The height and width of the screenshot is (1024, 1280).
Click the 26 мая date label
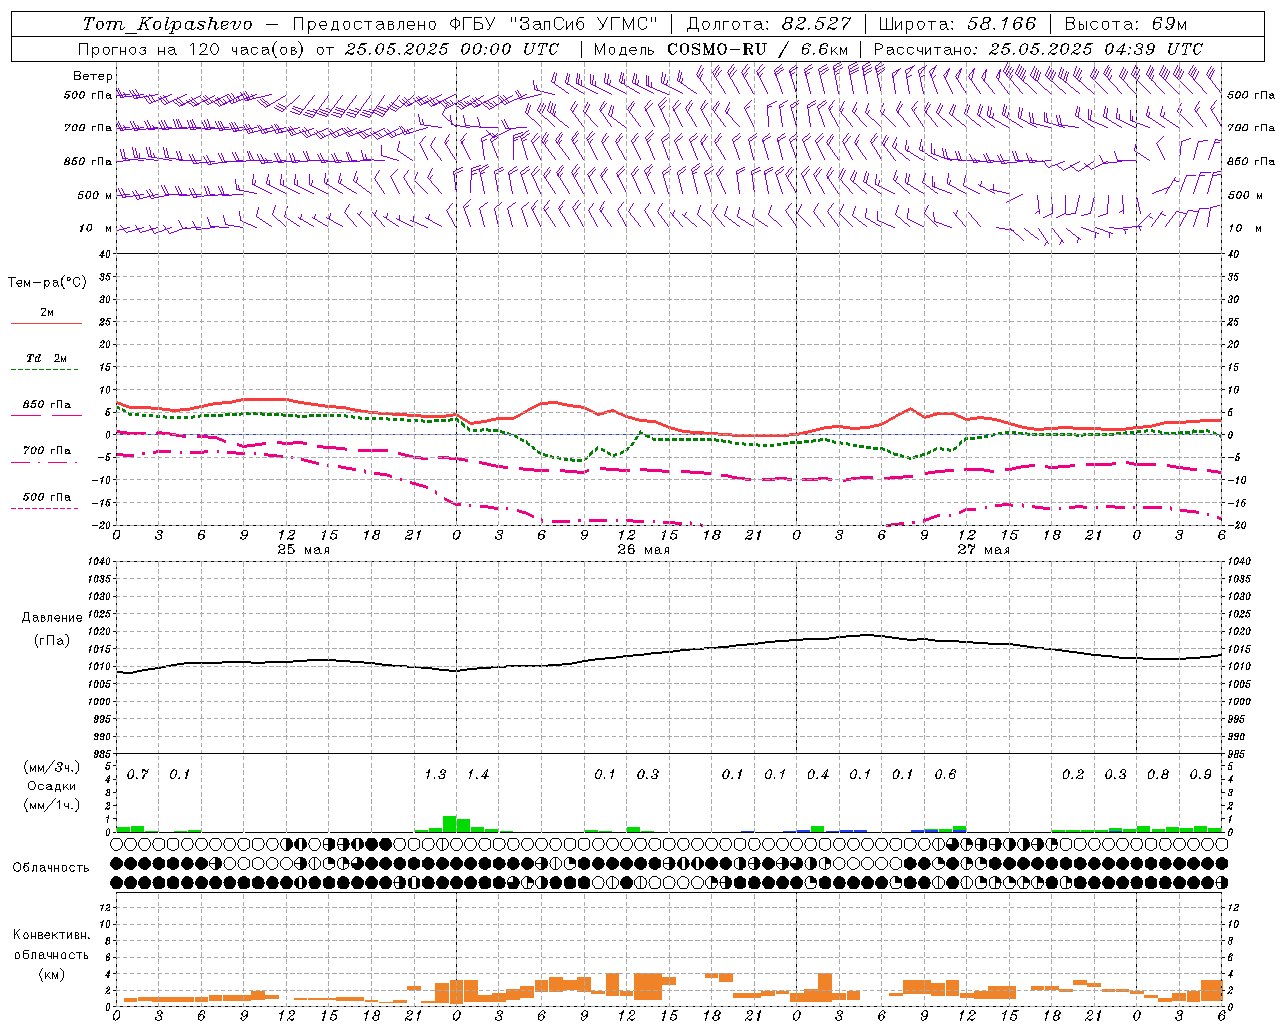click(643, 550)
